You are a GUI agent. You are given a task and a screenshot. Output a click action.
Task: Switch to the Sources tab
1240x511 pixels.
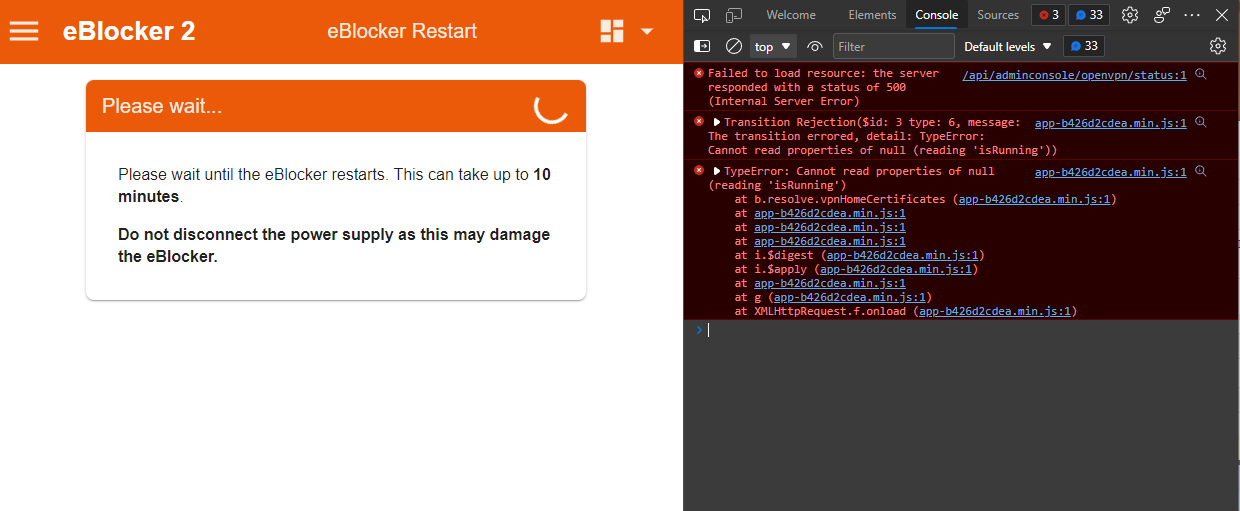pyautogui.click(x=998, y=15)
